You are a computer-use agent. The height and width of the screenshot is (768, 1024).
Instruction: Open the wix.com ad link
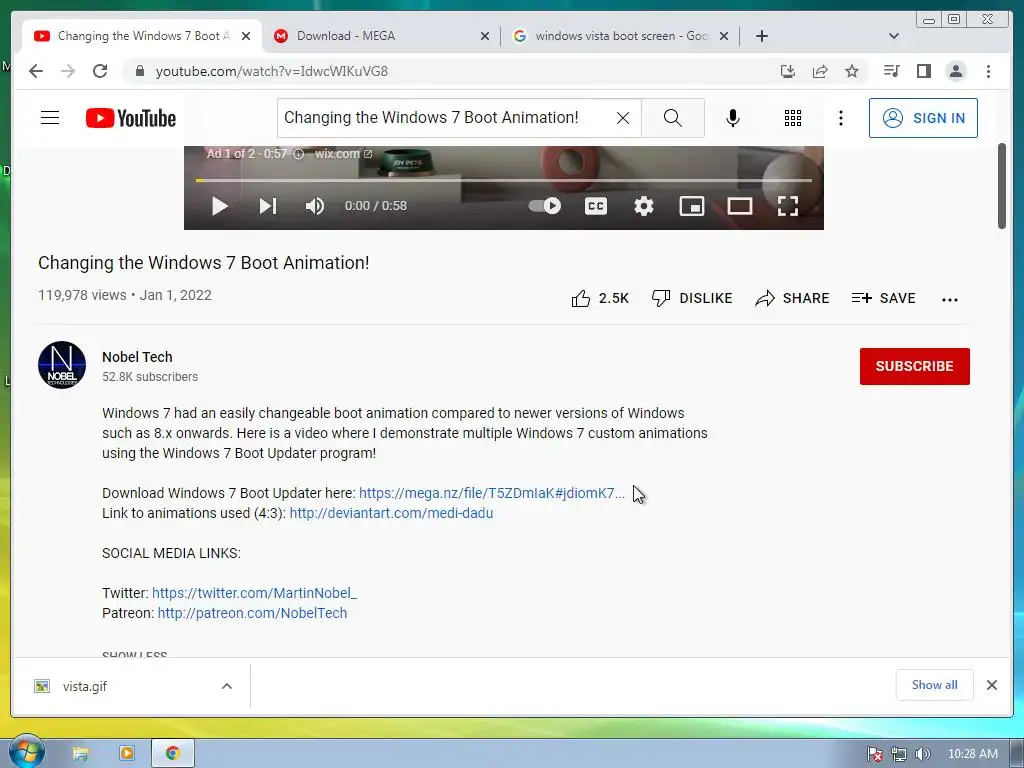[344, 153]
